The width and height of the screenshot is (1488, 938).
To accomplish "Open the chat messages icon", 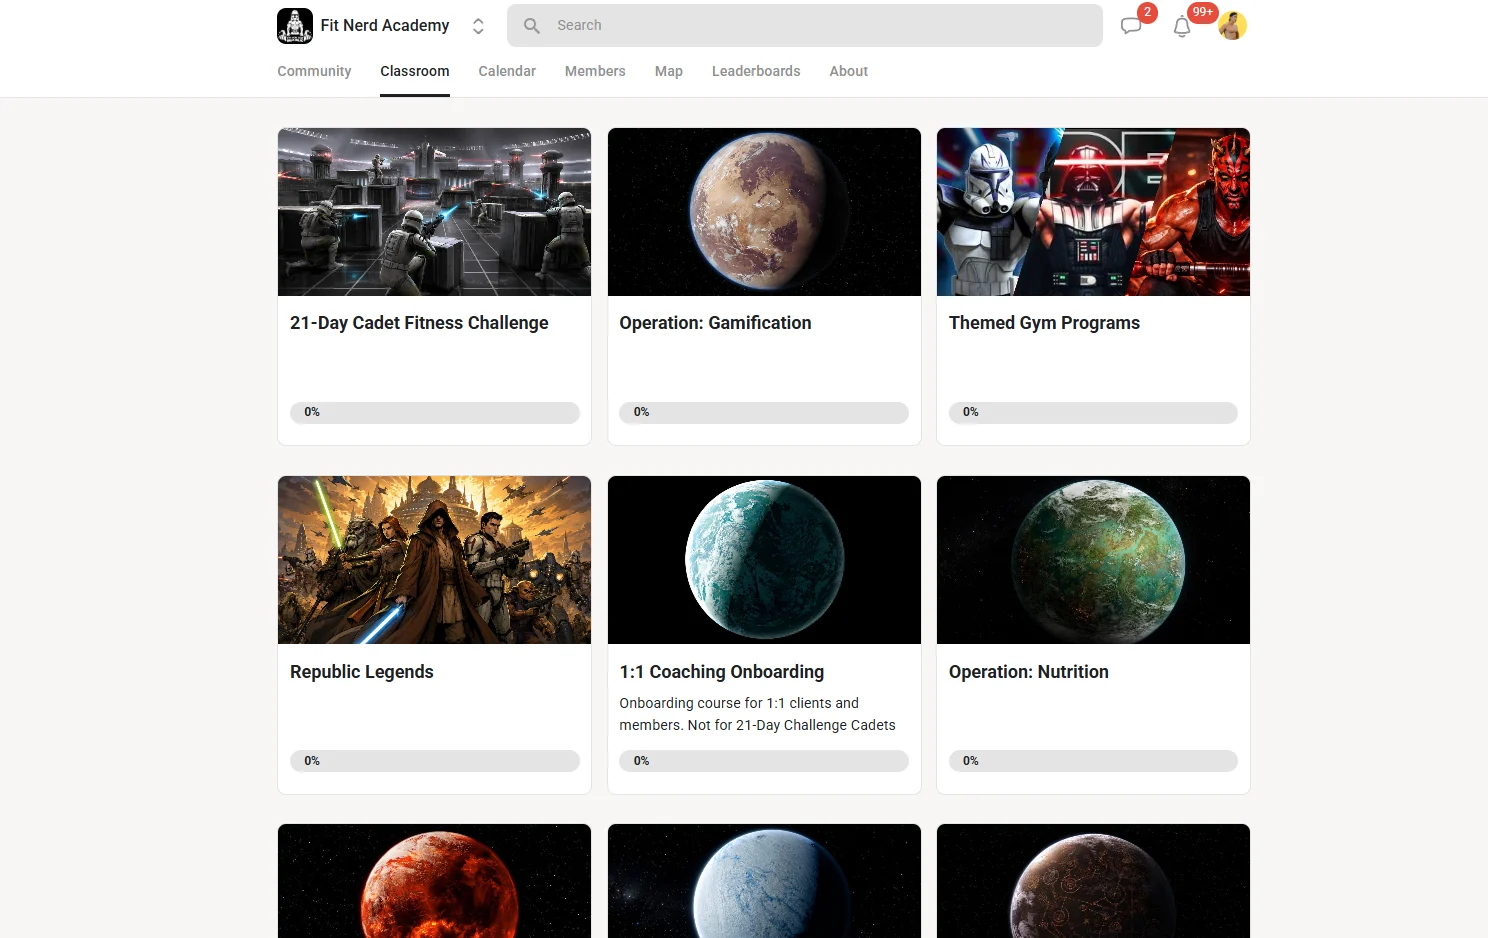I will [x=1131, y=26].
